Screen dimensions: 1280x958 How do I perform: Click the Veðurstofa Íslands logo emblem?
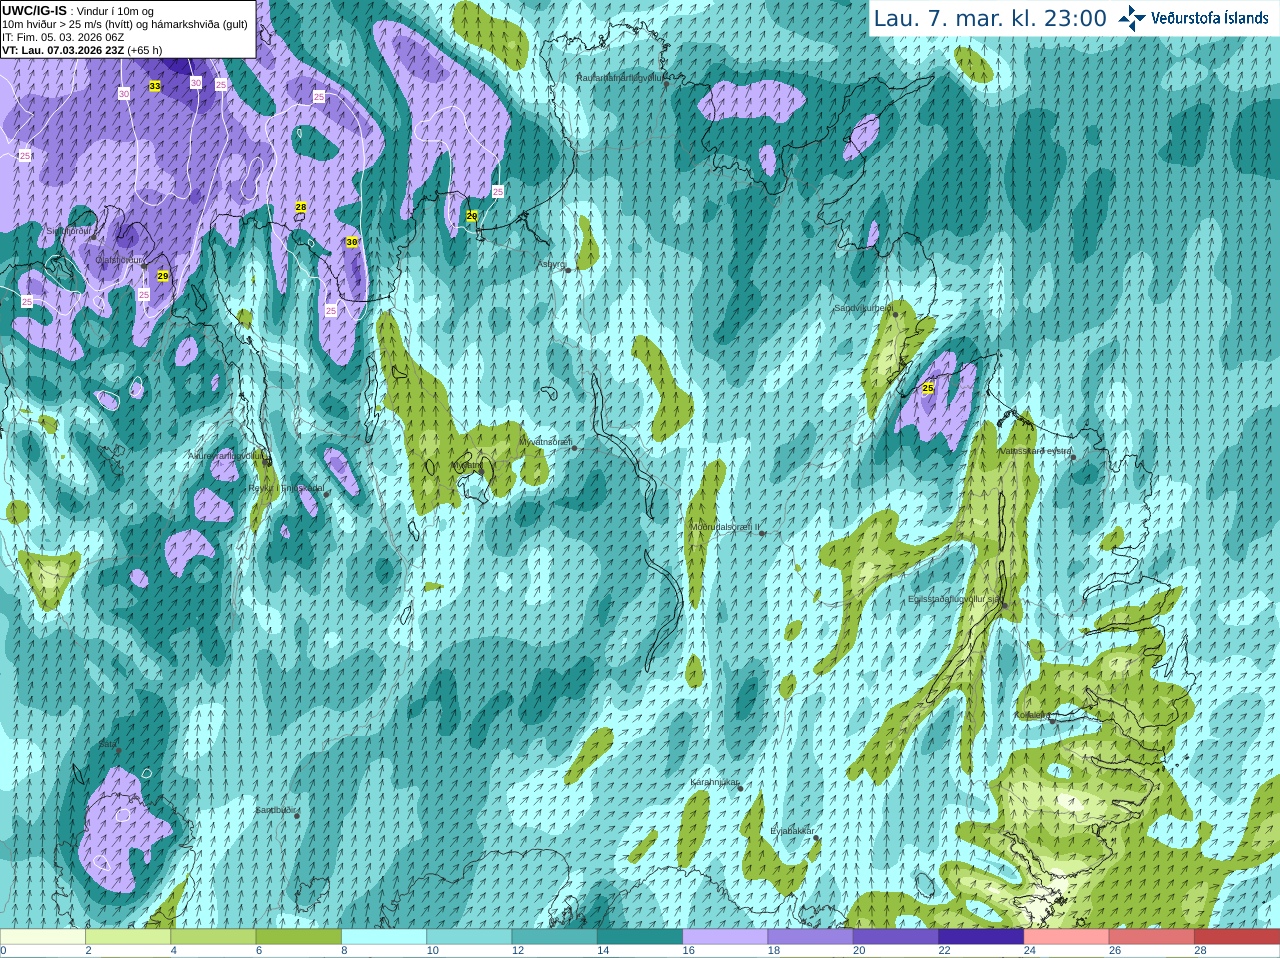tap(1131, 18)
